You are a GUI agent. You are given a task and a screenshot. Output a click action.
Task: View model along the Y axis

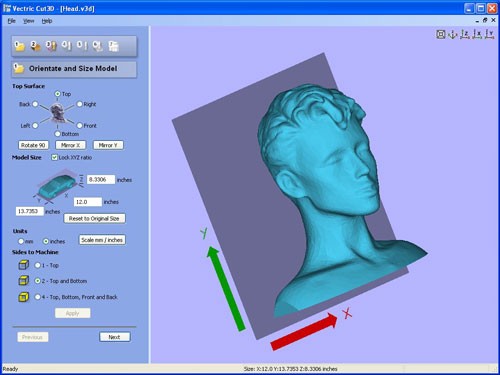(489, 34)
